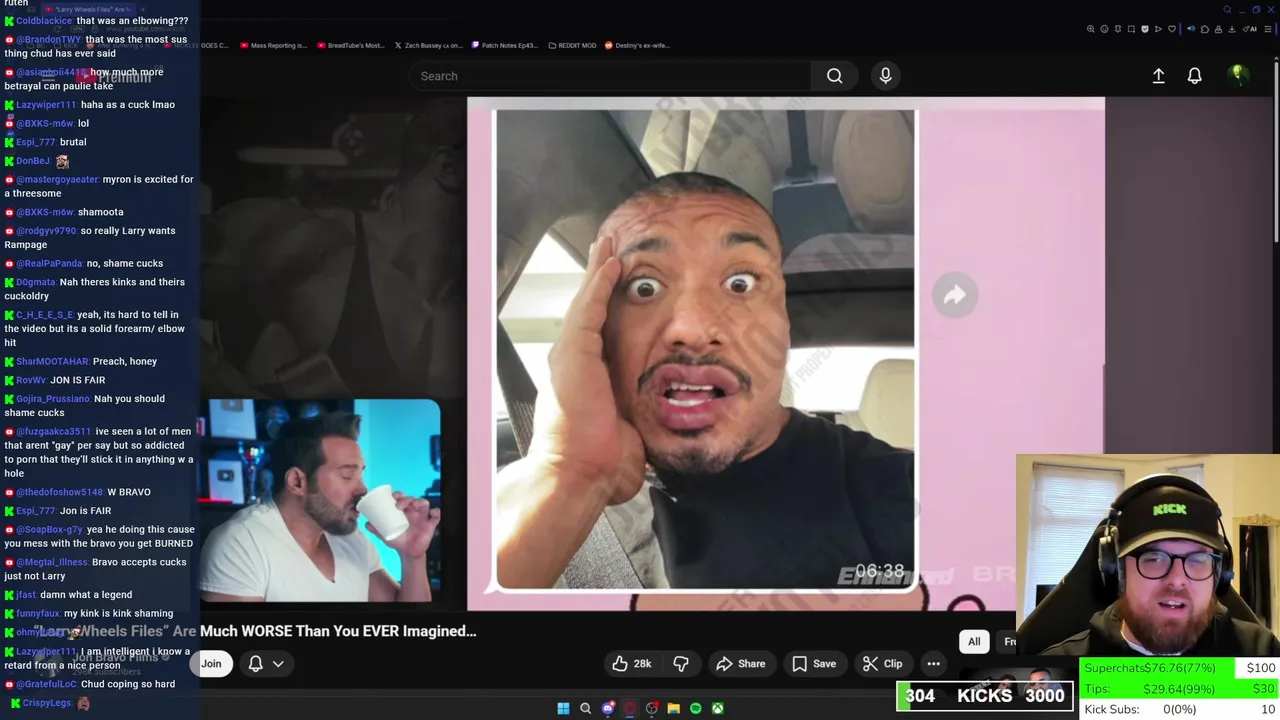Click chat username Lazywiper111 'haha as a cuck'

46,105
